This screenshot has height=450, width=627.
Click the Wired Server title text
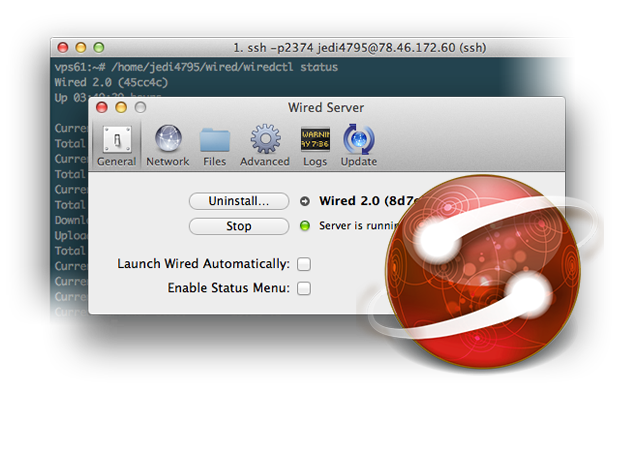point(326,108)
